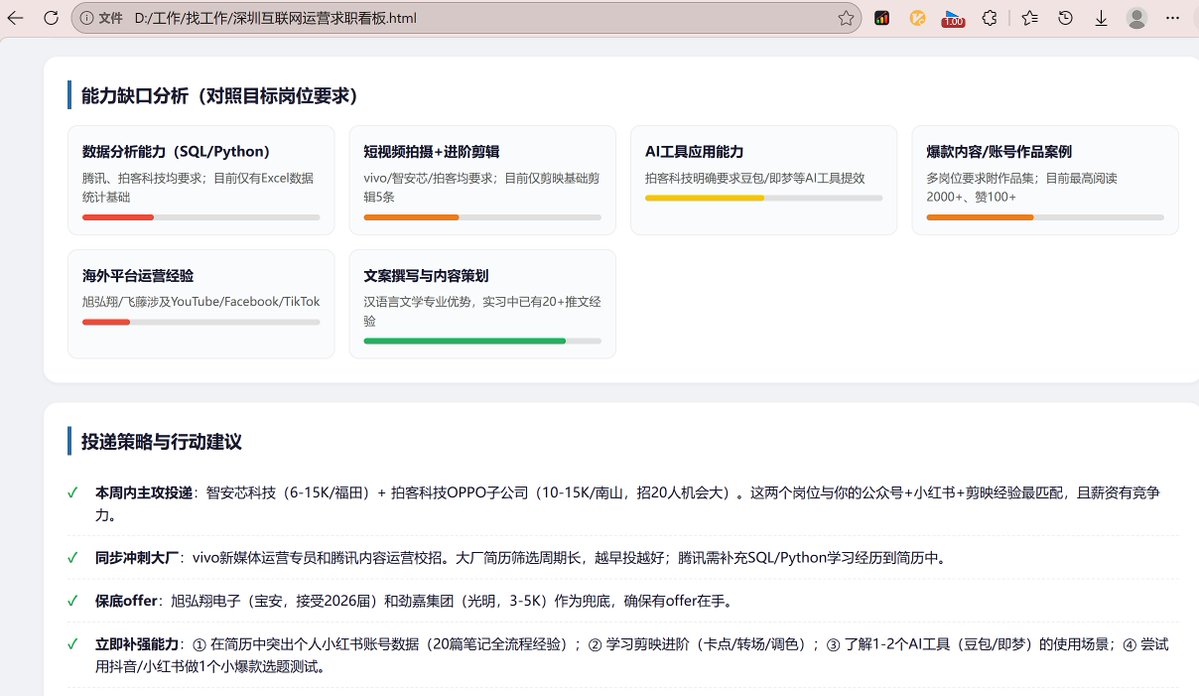Select the 海外平台运营经验 card title

138,275
